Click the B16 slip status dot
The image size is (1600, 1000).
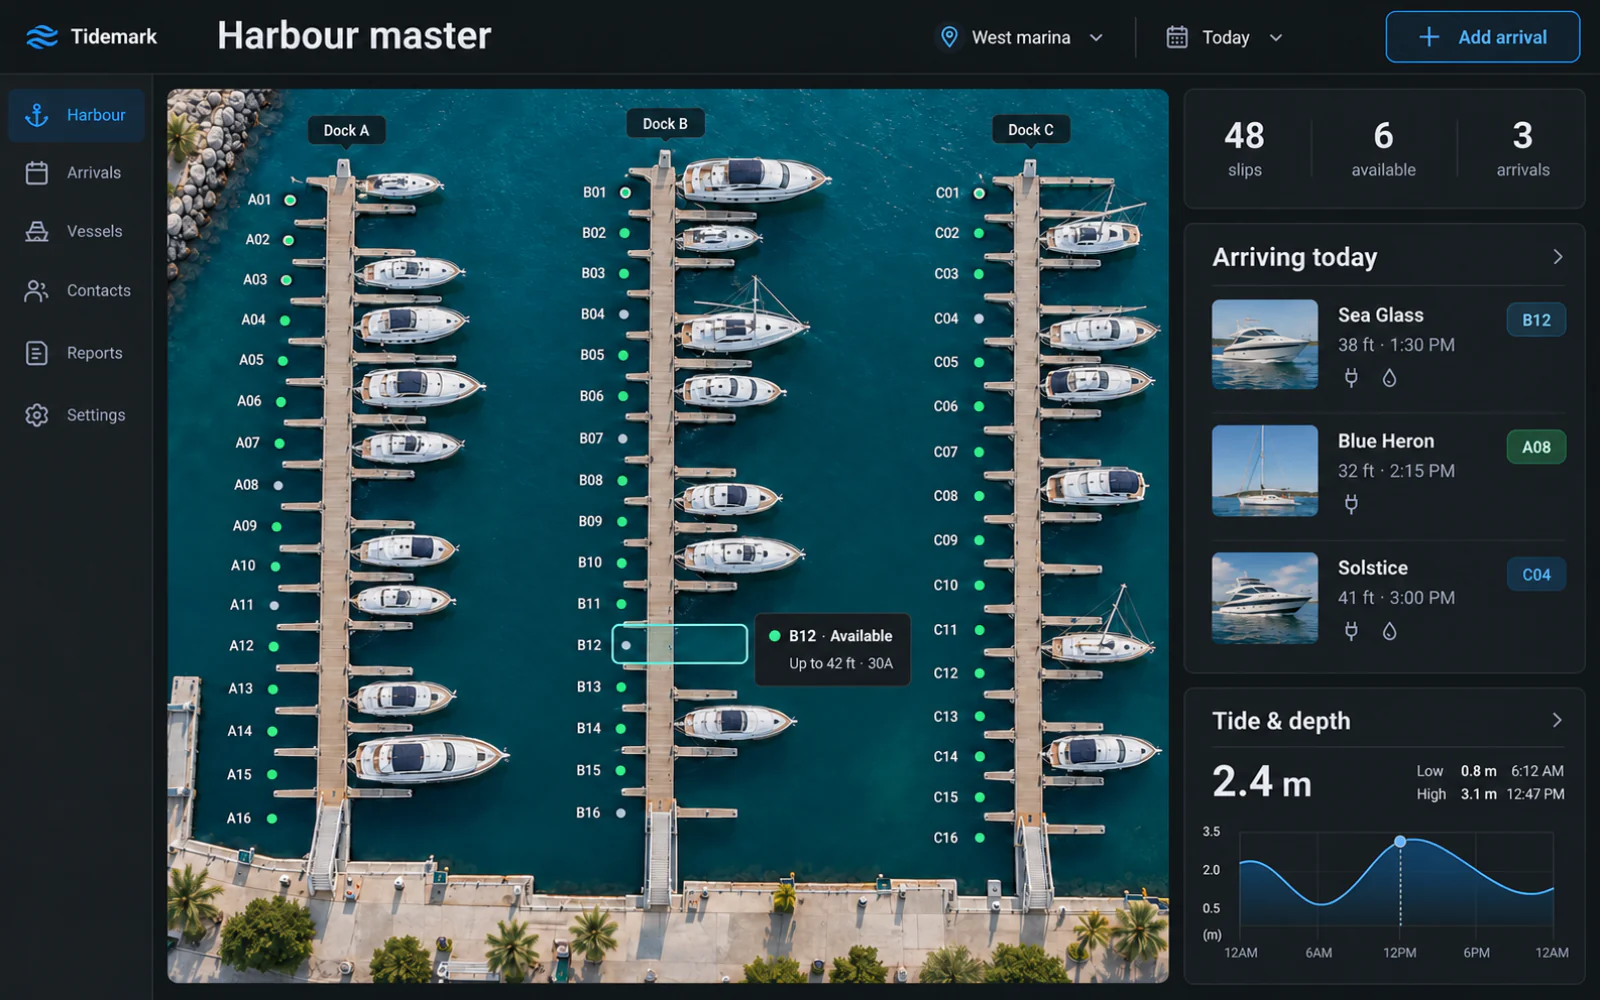[x=621, y=813]
